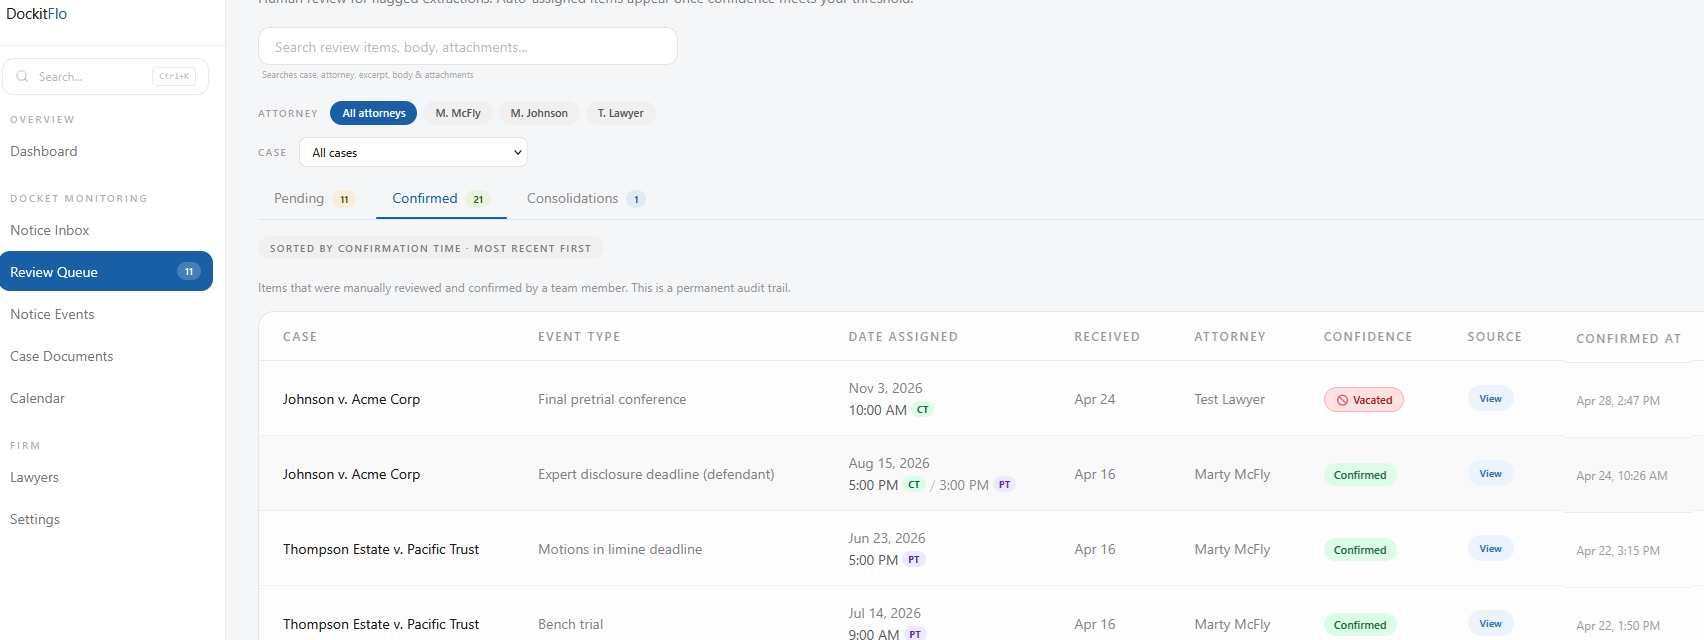Open Lawyers under Firm
Viewport: 1704px width, 640px height.
click(x=35, y=477)
